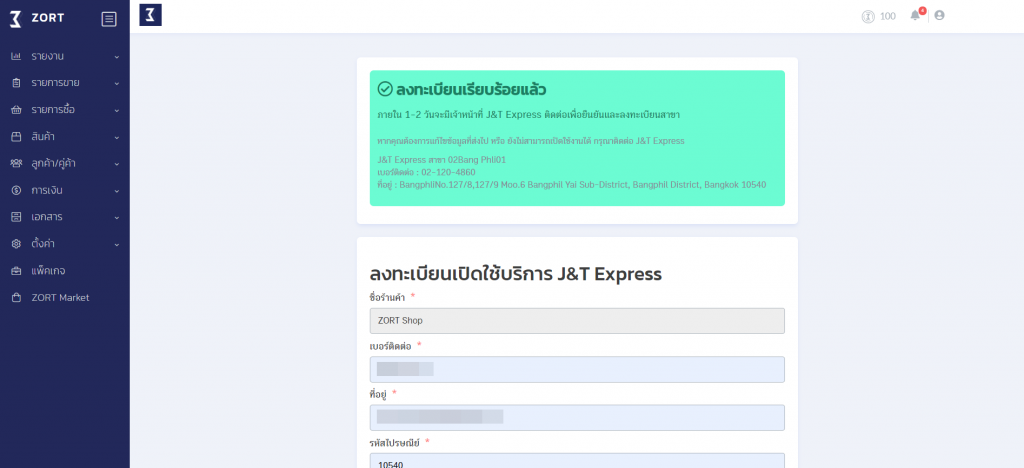The height and width of the screenshot is (468, 1024).
Task: Click the 100 credits number
Action: [888, 16]
